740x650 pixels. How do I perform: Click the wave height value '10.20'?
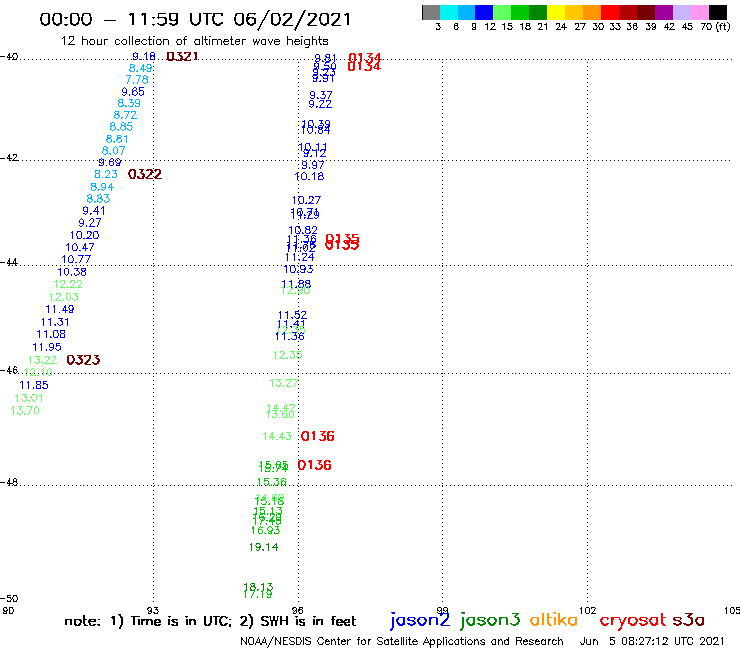click(84, 235)
